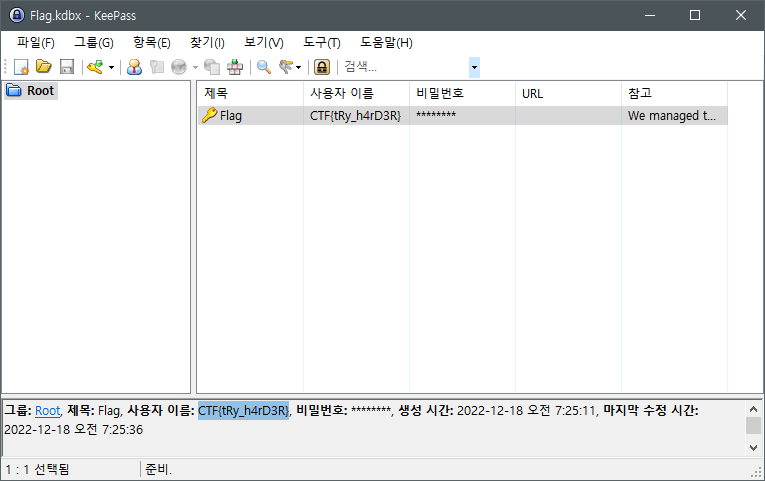Click the Copy URL to clipboard icon

coord(212,67)
